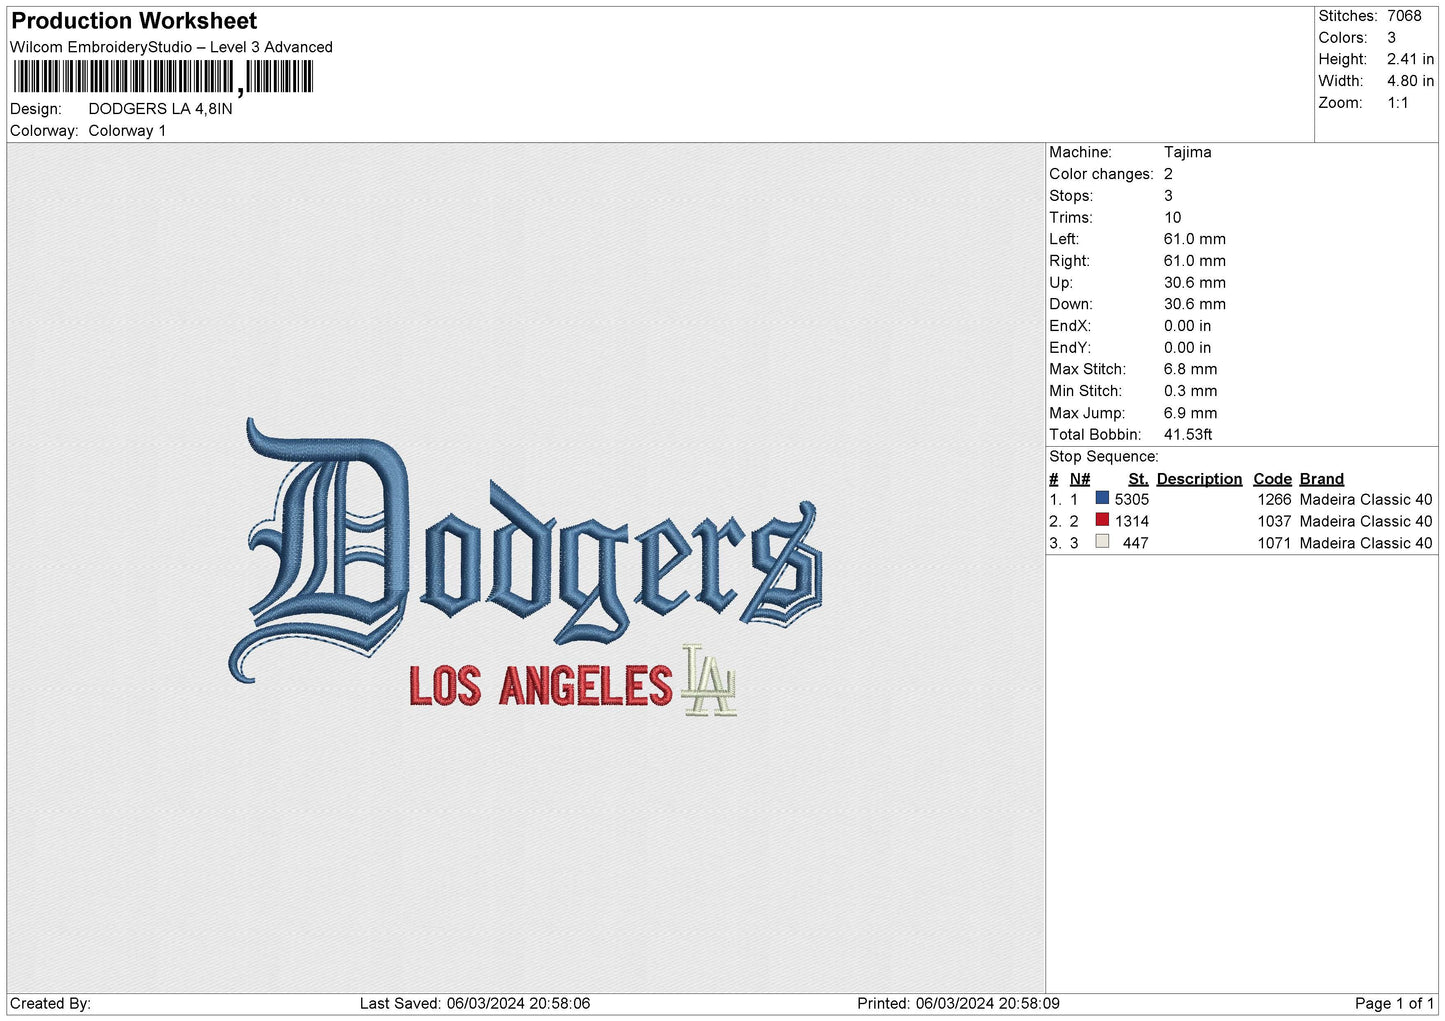Viewport: 1445px width, 1021px height.
Task: Click the Total Bobbin value '41.53ft'
Action: tap(1188, 434)
